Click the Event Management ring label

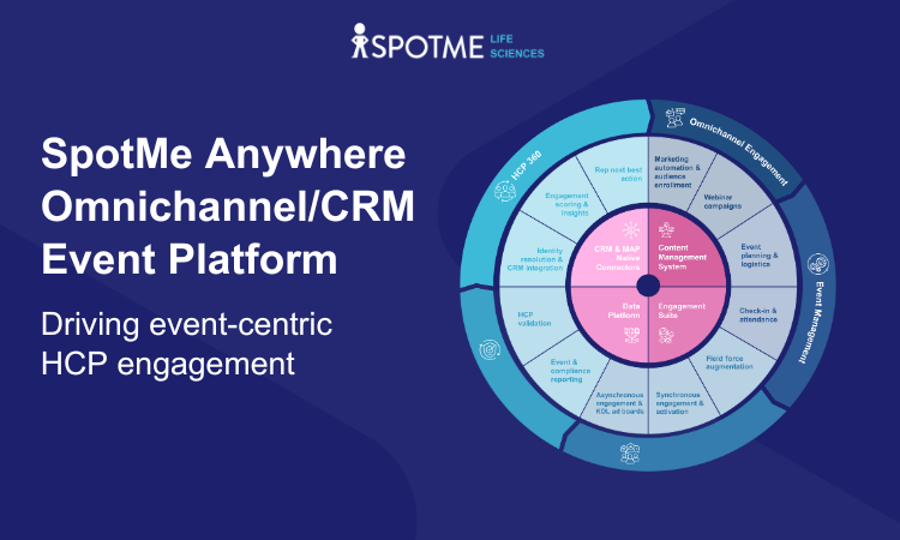(811, 322)
